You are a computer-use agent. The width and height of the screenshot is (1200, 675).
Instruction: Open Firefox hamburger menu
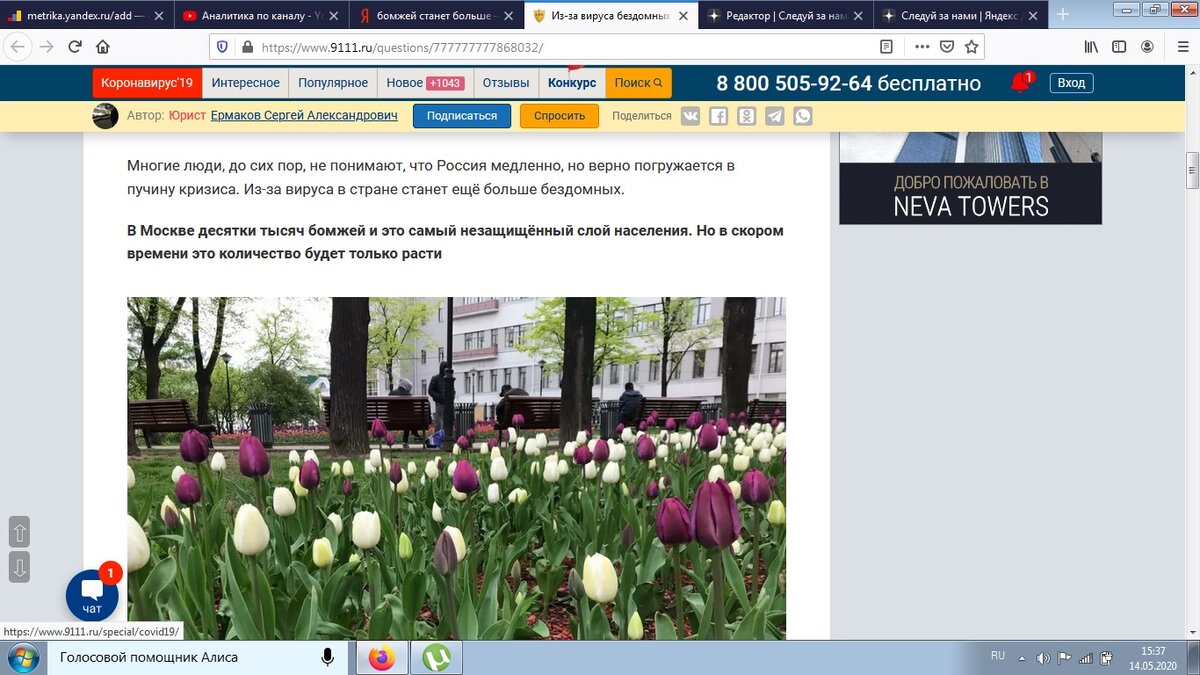(1181, 47)
